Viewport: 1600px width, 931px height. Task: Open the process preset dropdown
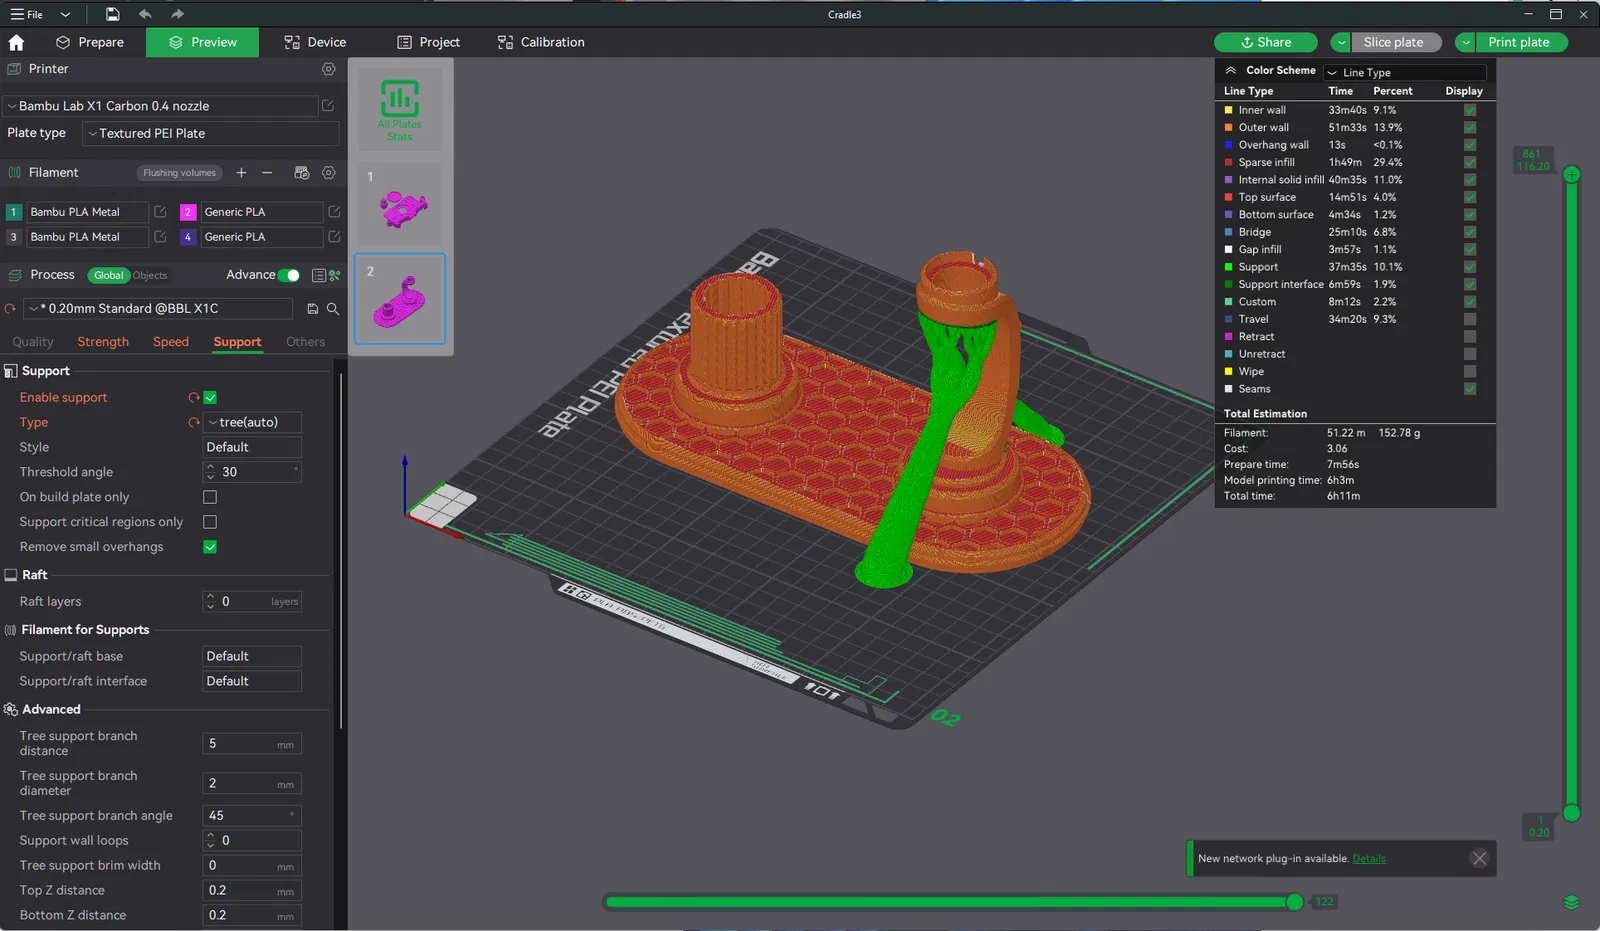click(x=158, y=309)
